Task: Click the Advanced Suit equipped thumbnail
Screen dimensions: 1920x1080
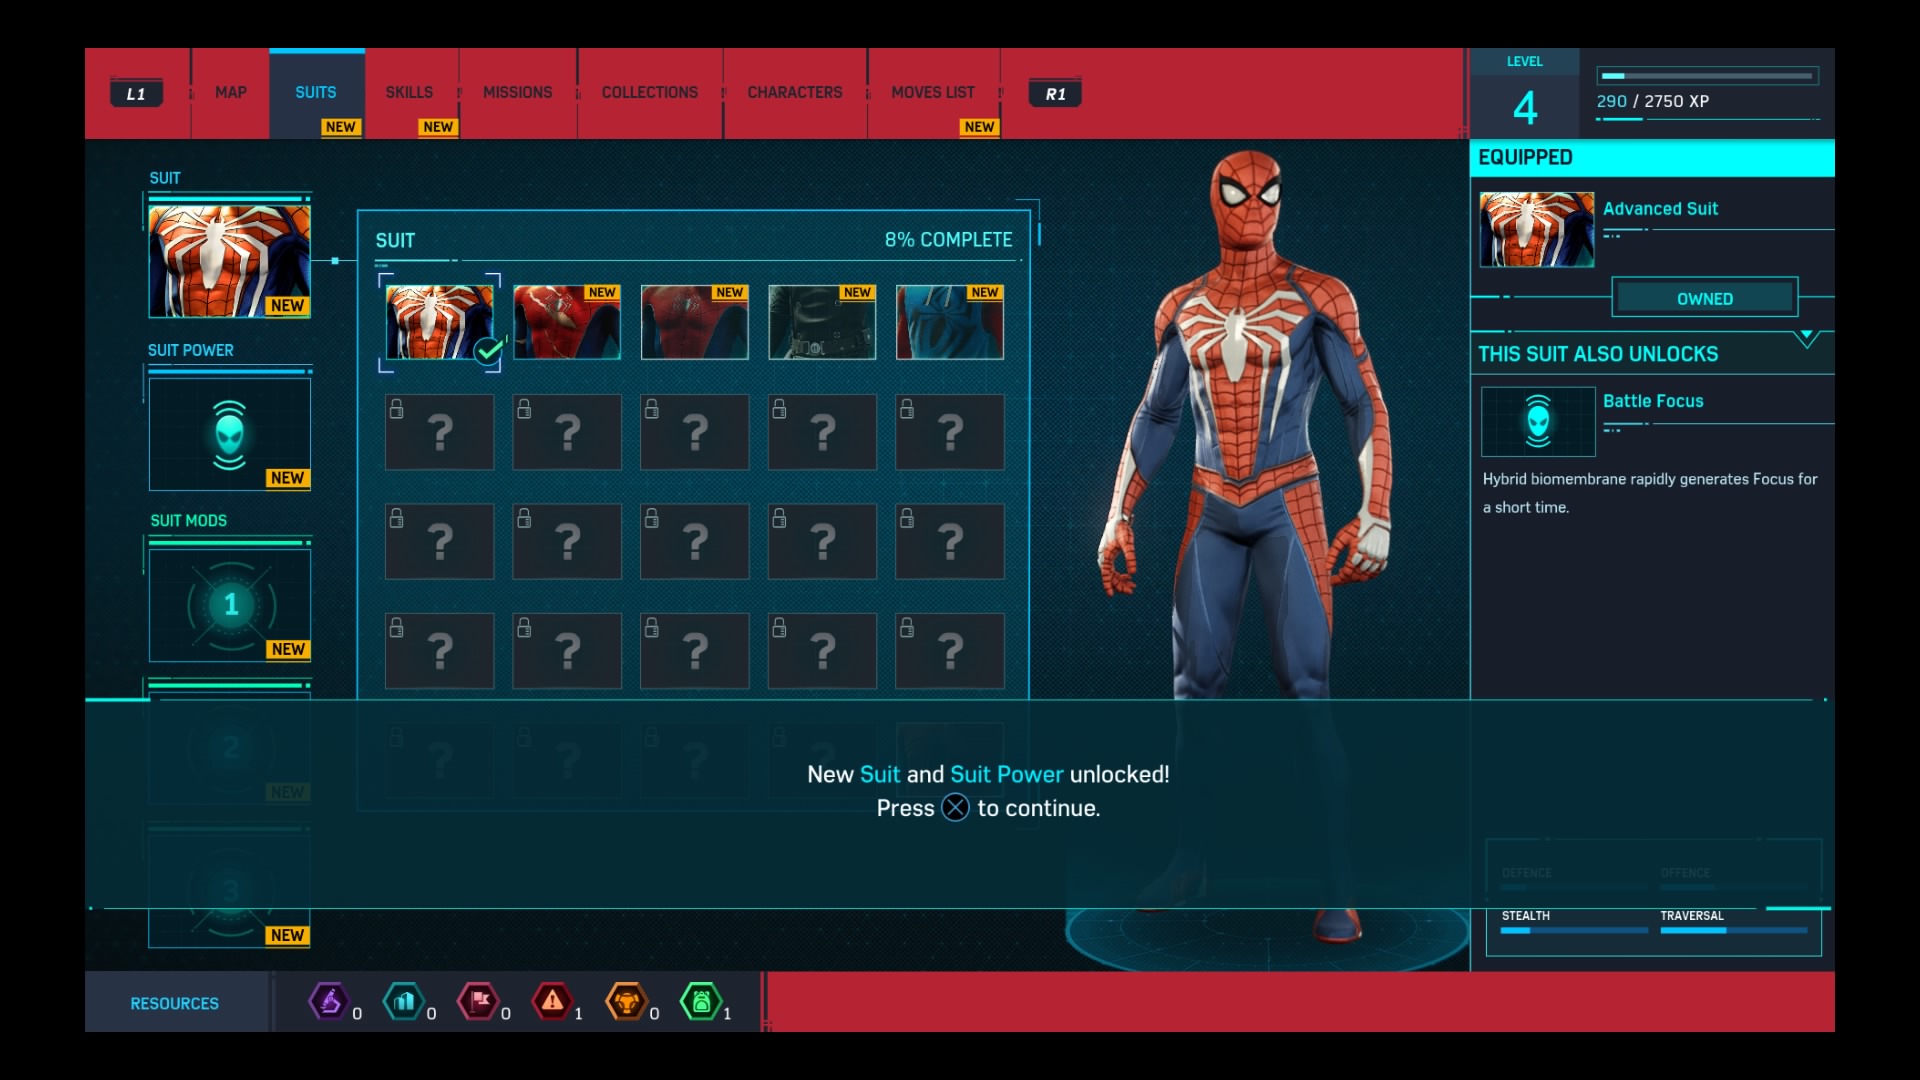Action: tap(1537, 229)
